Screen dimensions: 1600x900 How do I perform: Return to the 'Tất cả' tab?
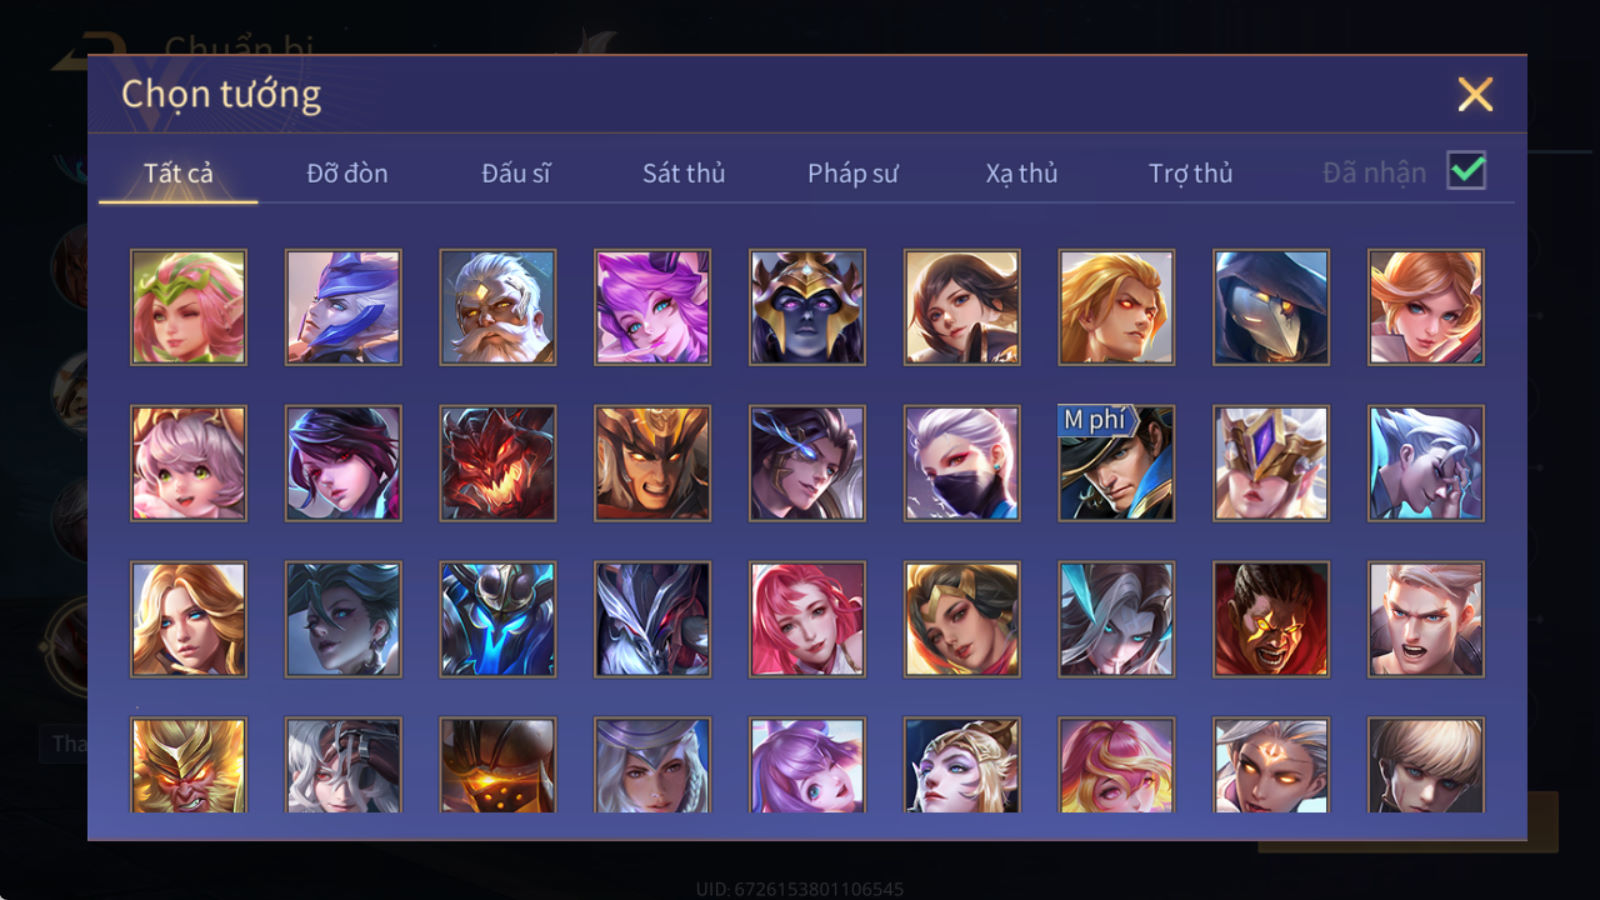[x=178, y=173]
